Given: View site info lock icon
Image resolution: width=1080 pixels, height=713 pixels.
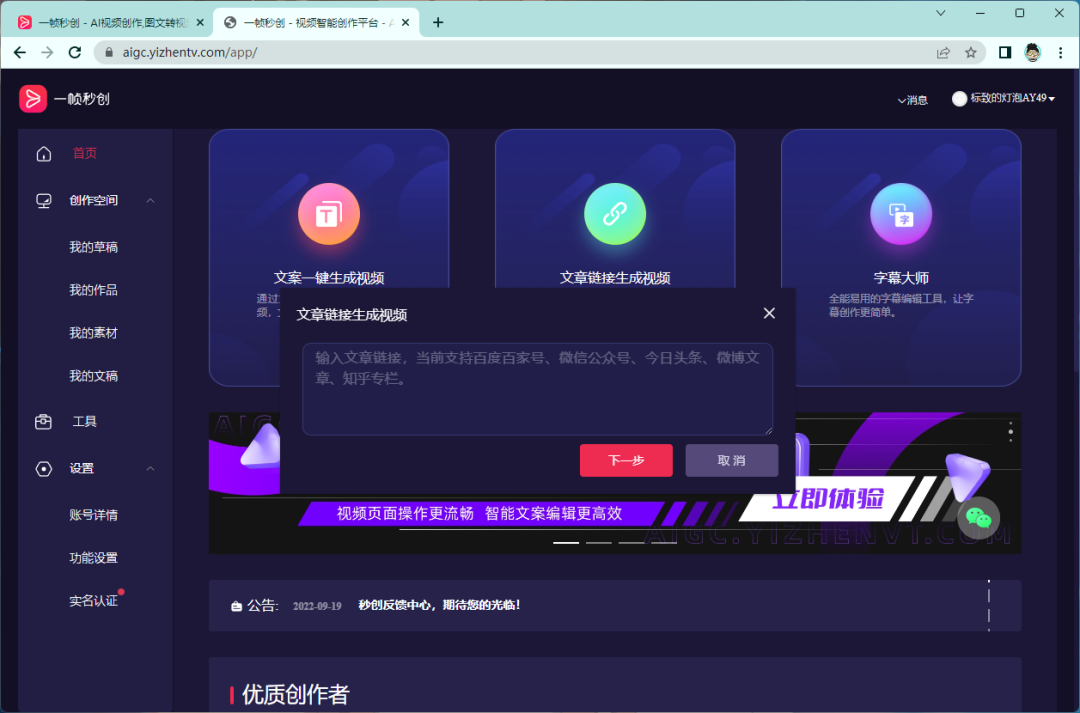Looking at the screenshot, I should tap(109, 52).
